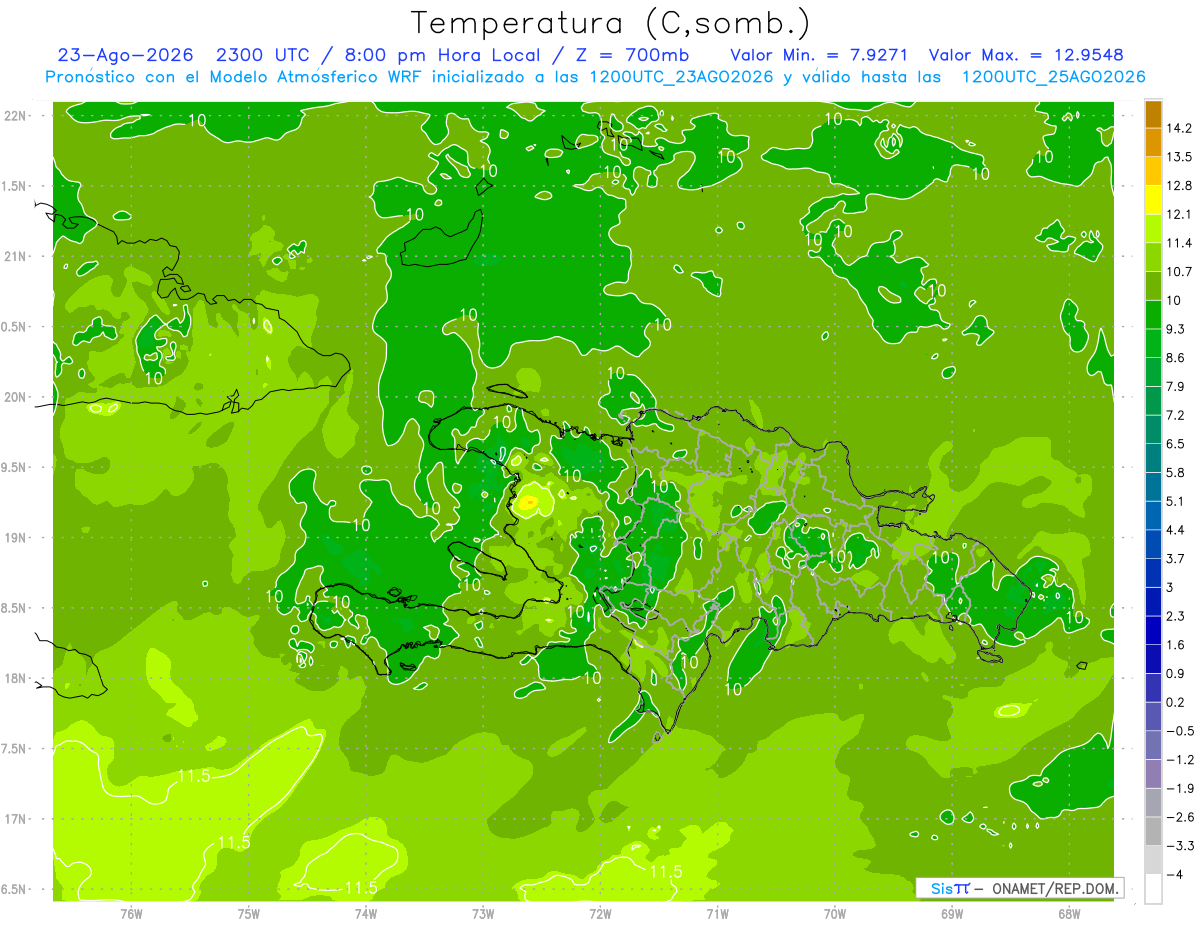
Task: Click the '12.1' colorbar value
Action: 1179,215
